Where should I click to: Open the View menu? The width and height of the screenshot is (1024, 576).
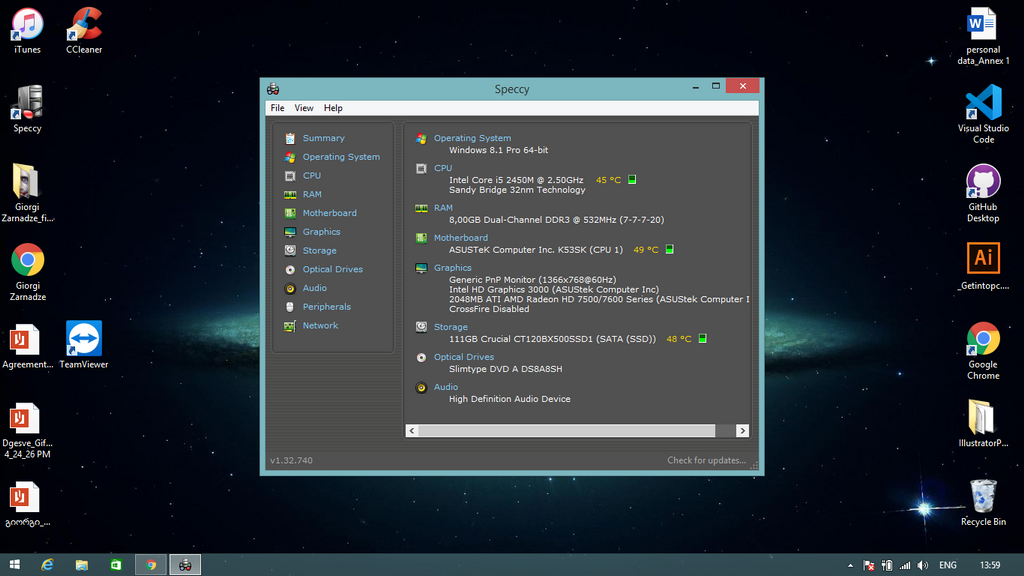coord(304,108)
